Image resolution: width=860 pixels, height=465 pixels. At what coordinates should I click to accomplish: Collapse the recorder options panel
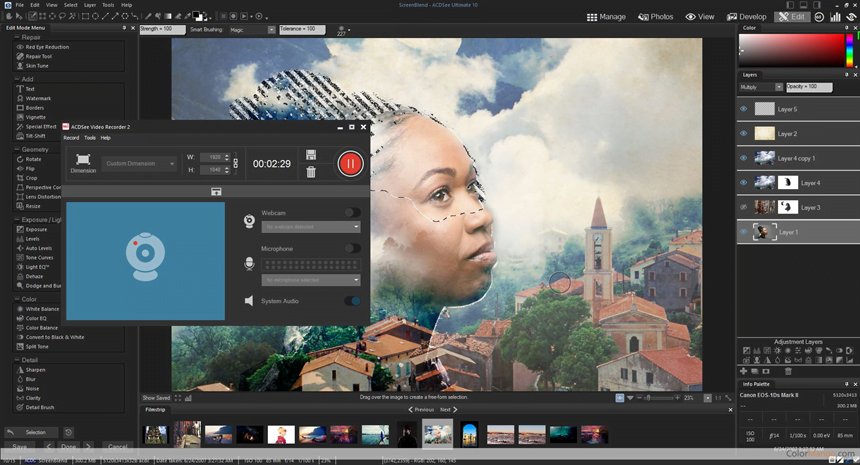tap(216, 191)
